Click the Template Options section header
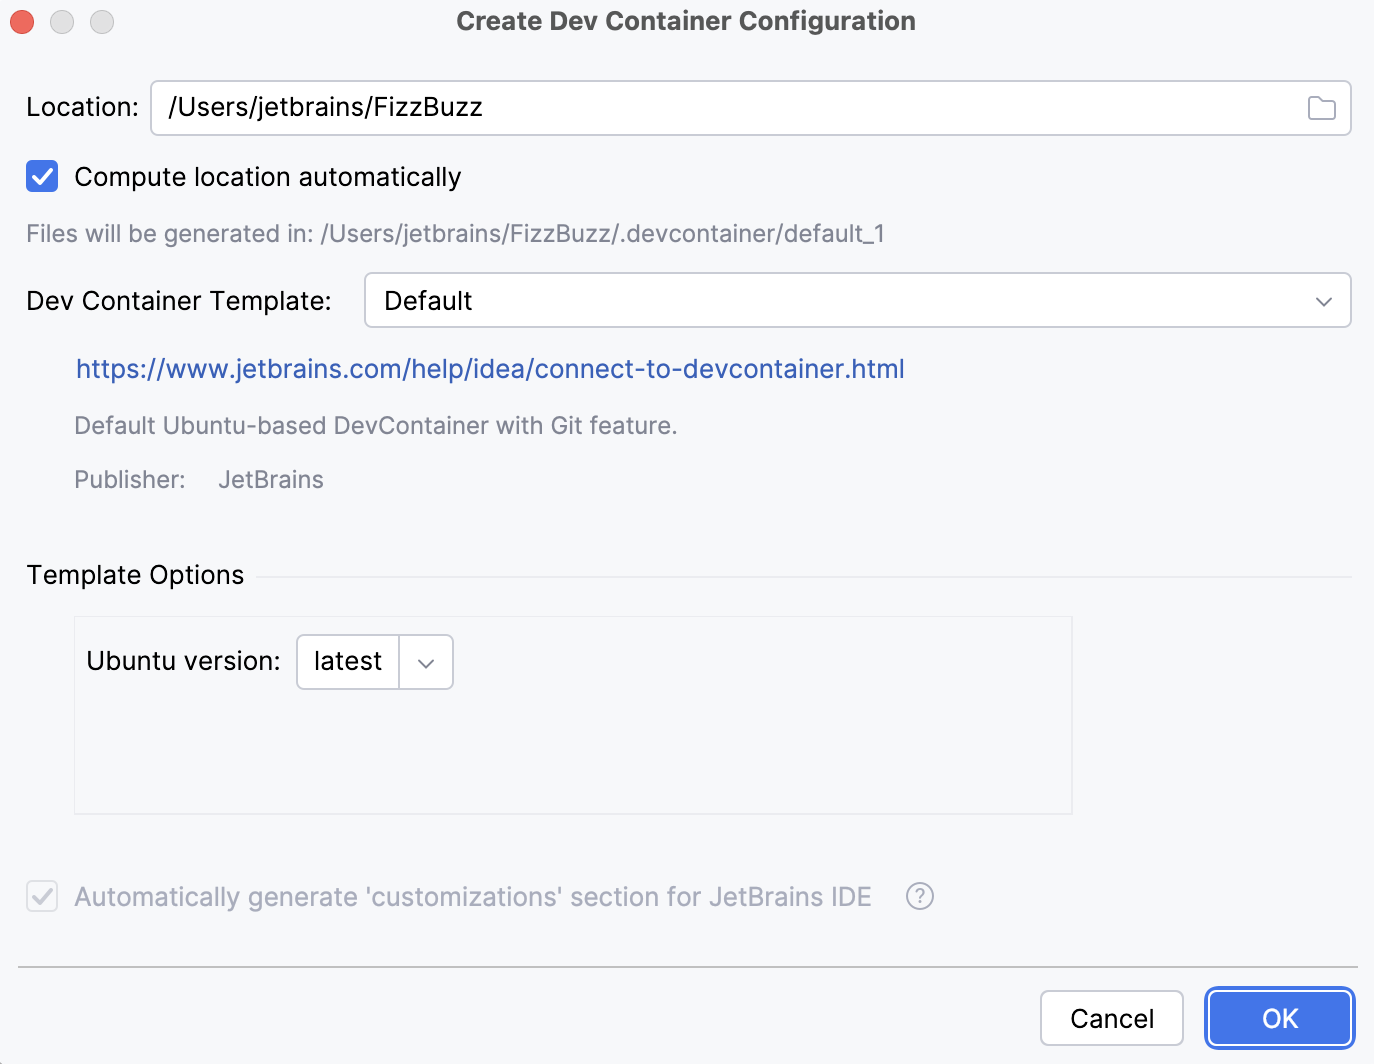The height and width of the screenshot is (1064, 1374). (x=135, y=574)
